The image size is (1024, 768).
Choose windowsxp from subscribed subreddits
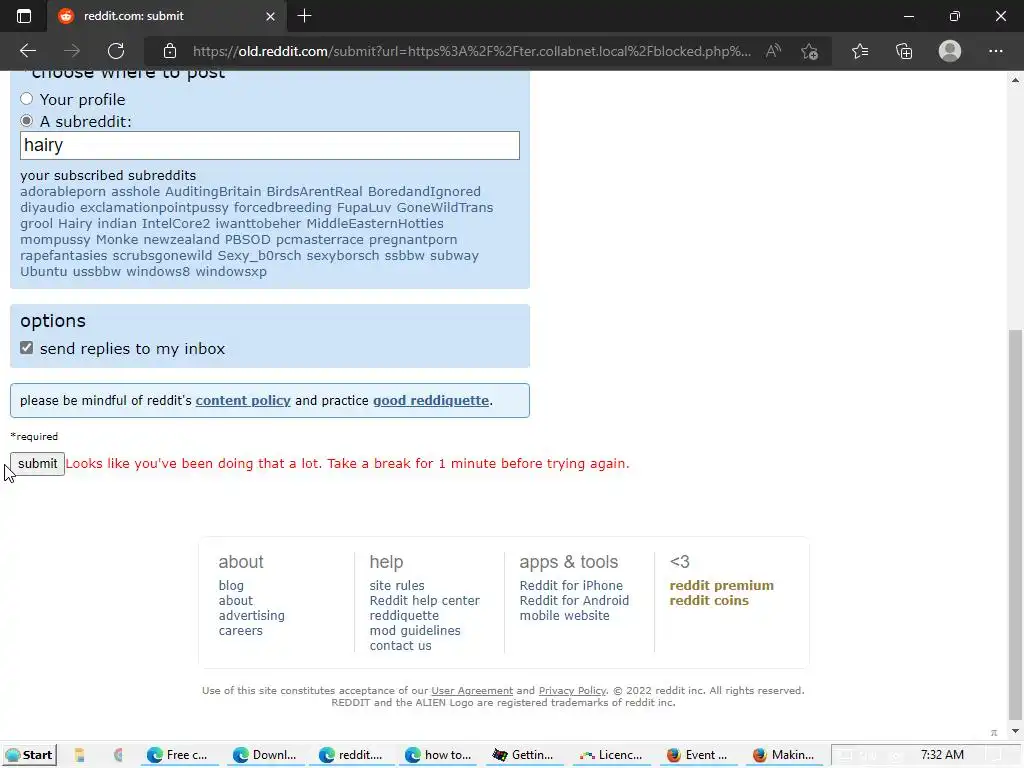pos(231,272)
